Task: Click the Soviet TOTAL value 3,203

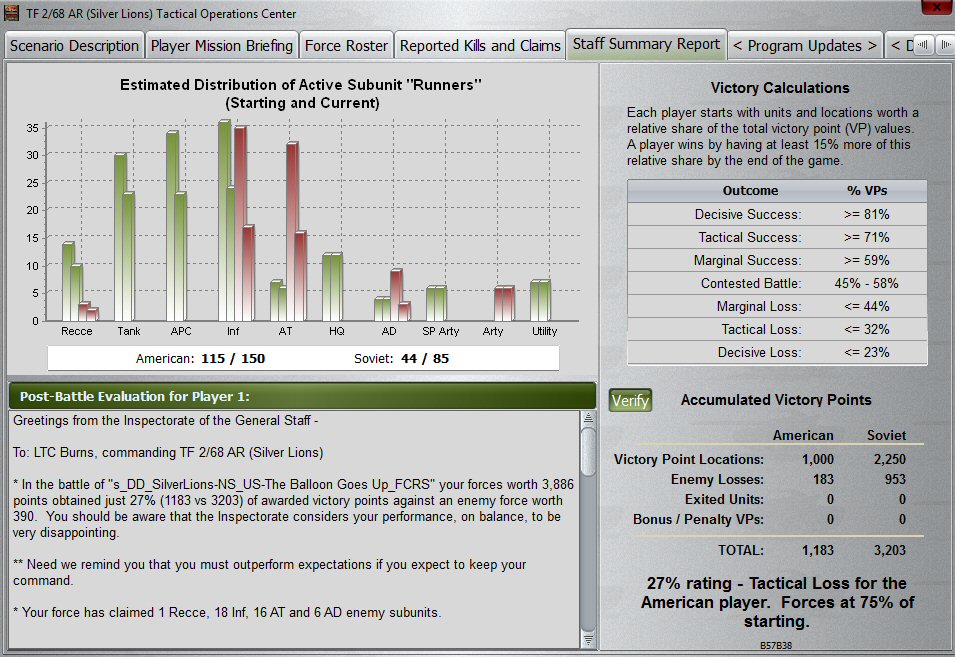Action: tap(889, 550)
